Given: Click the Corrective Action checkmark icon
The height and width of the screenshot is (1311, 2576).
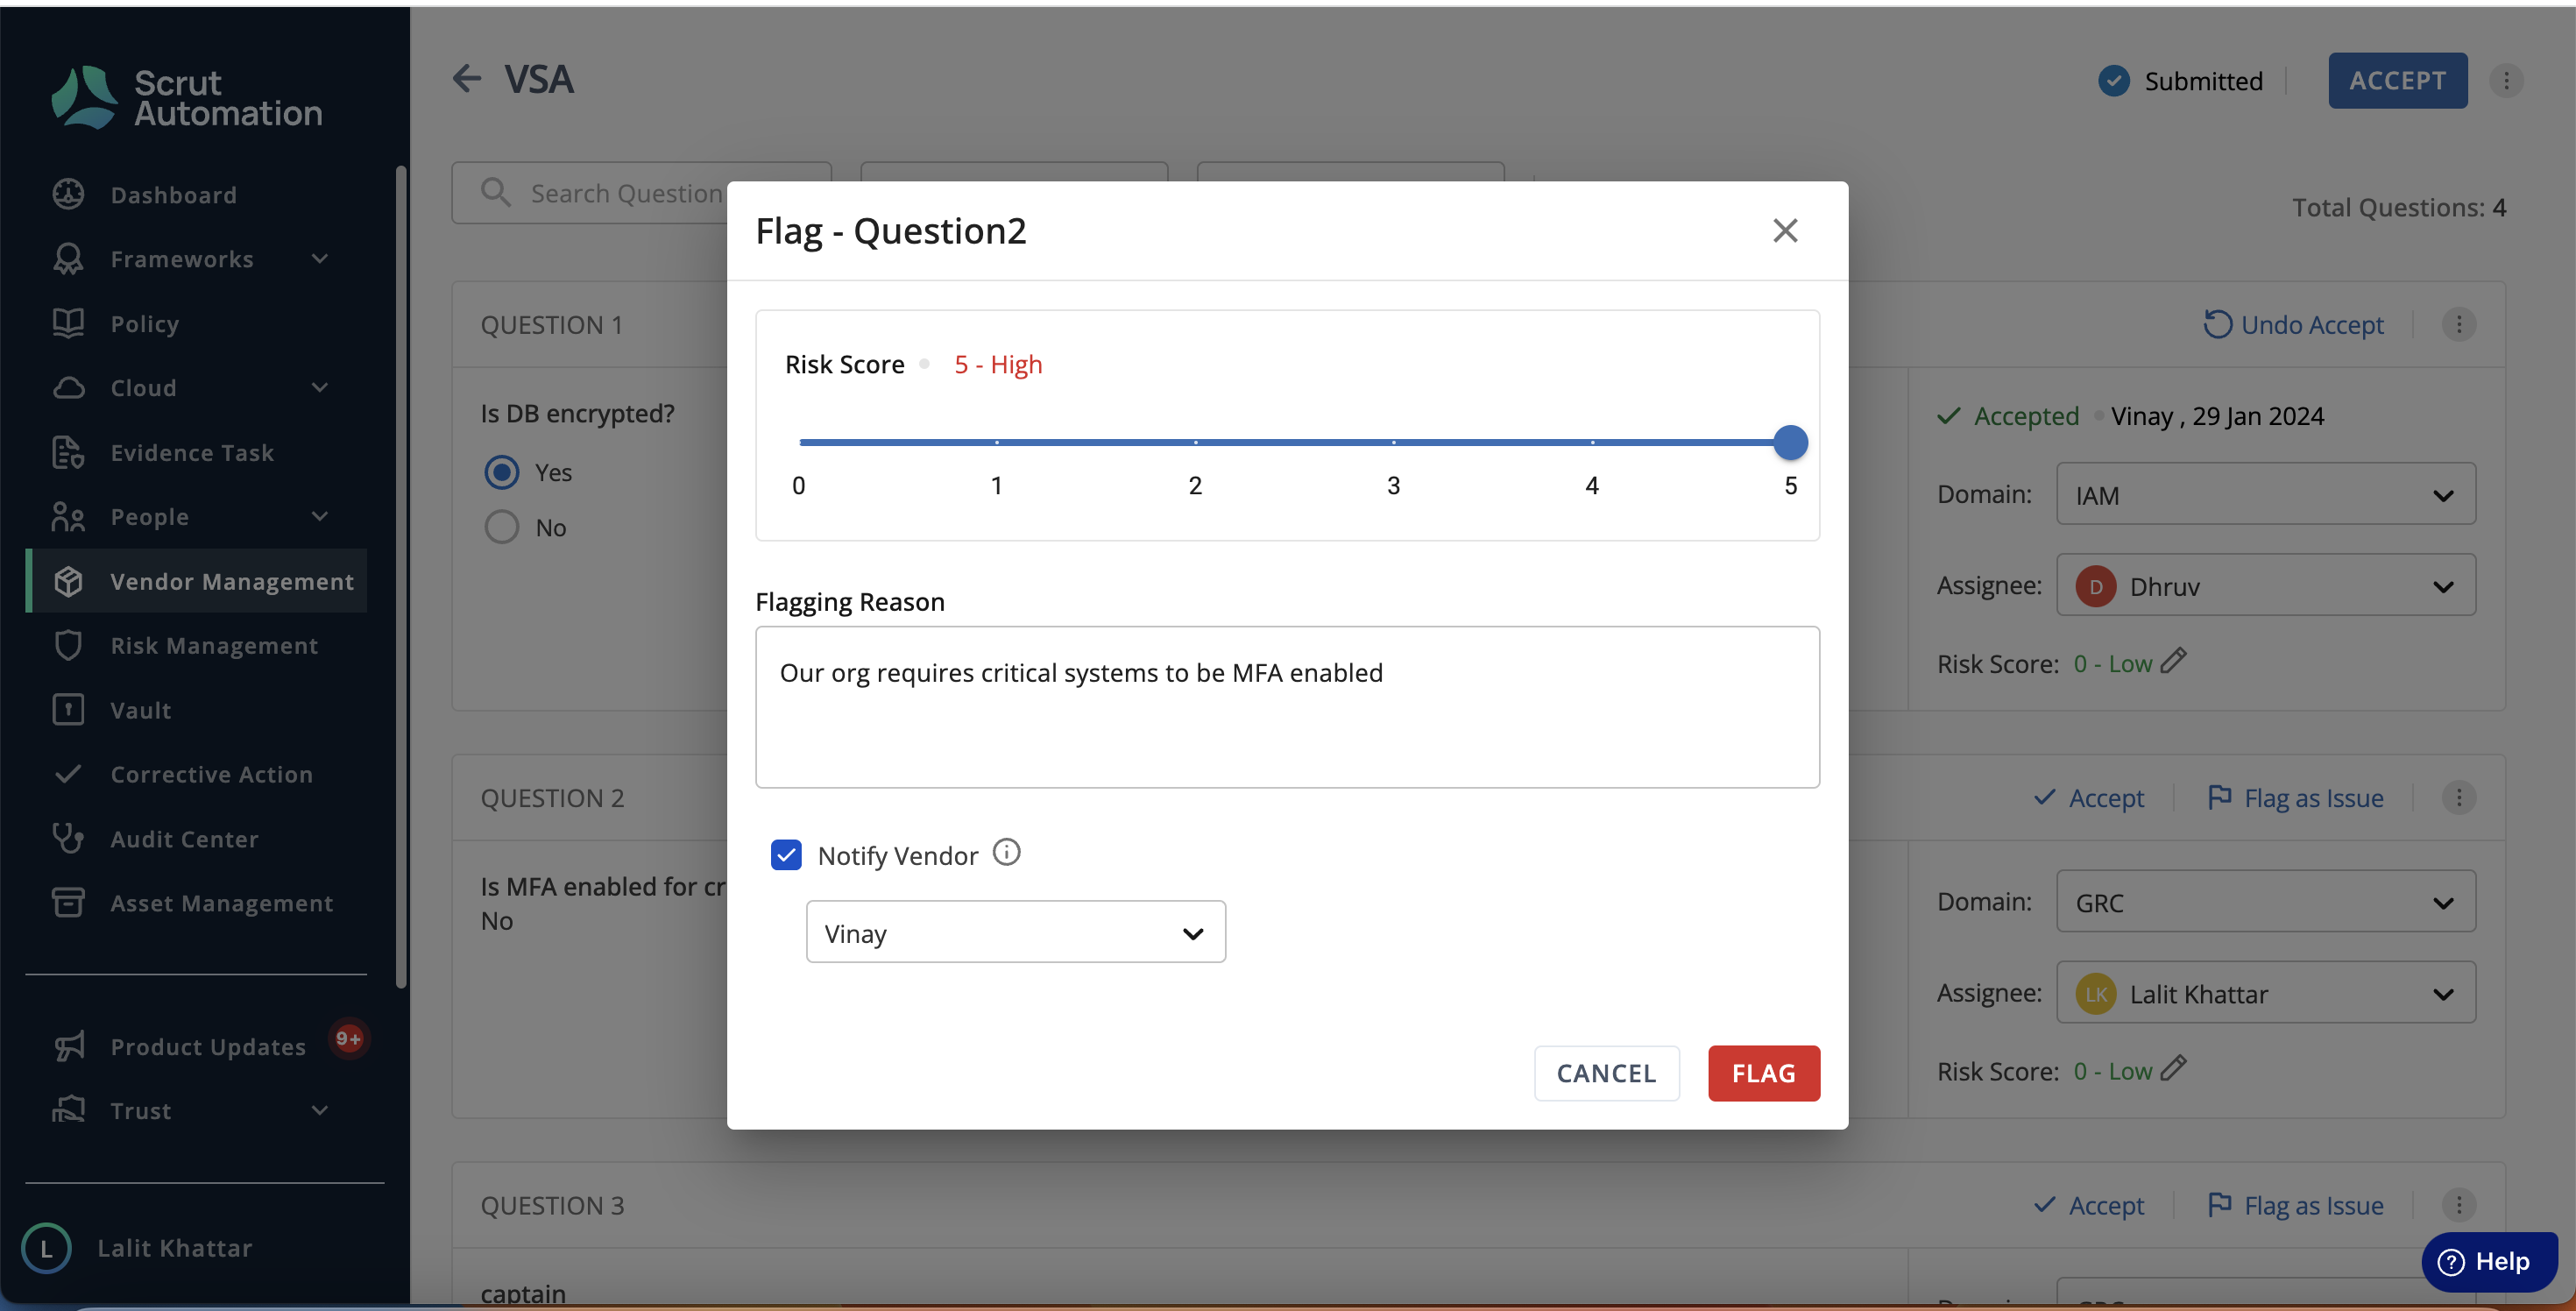Looking at the screenshot, I should coord(68,774).
